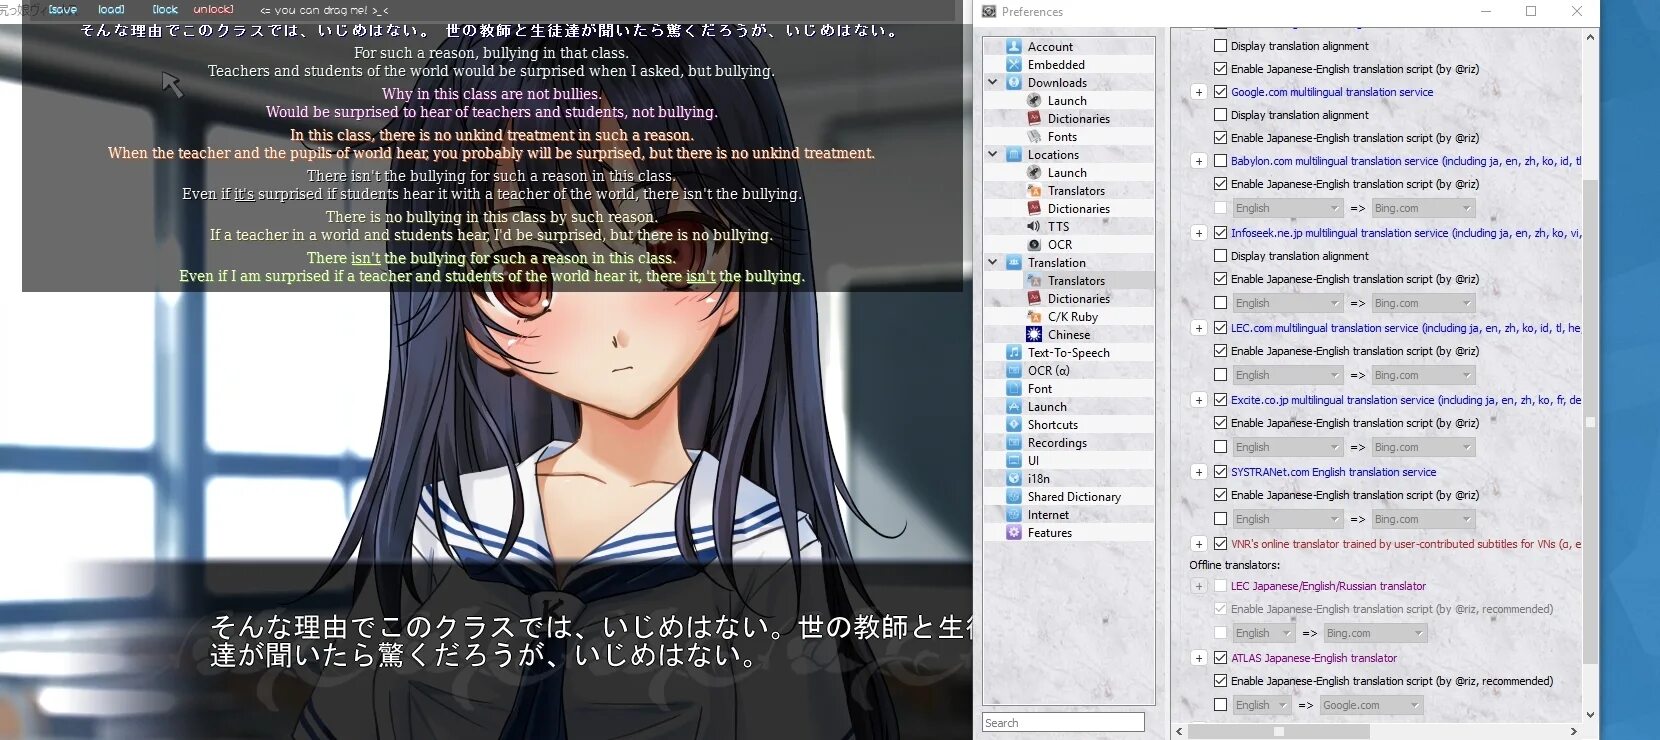This screenshot has width=1660, height=740.
Task: Click the 'you can drag me' handle
Action: (x=324, y=10)
